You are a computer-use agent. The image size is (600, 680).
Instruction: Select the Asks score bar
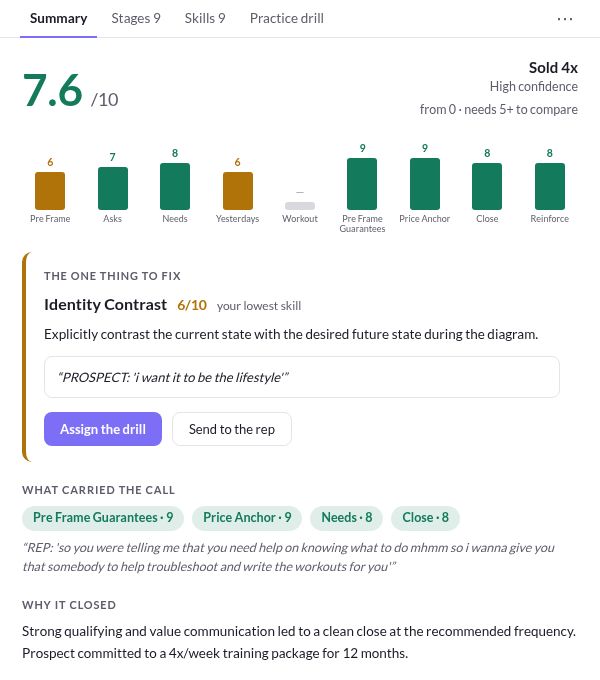(x=113, y=188)
